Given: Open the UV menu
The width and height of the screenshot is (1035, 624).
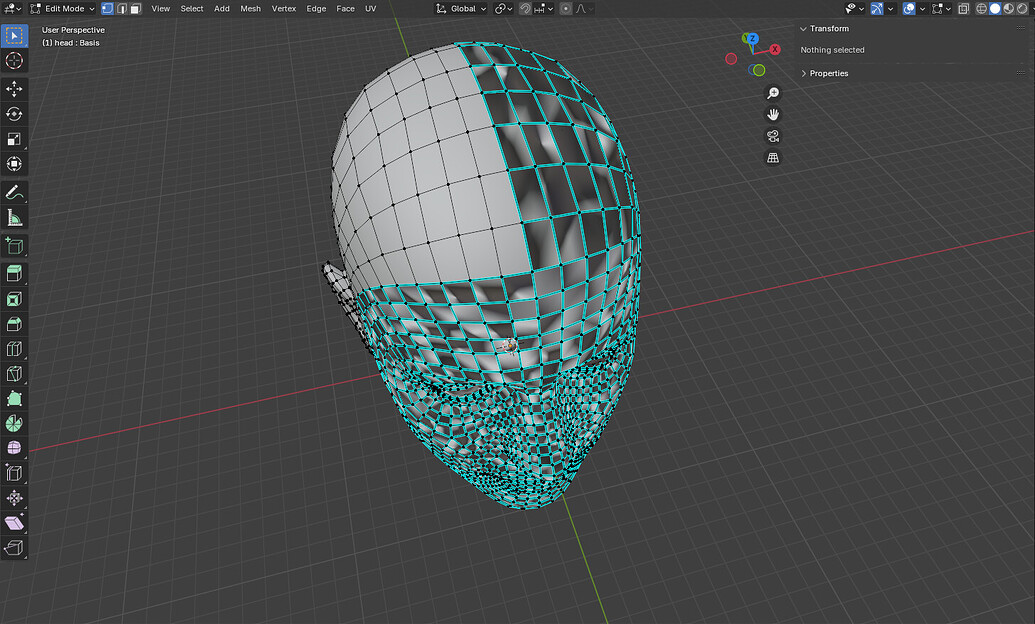Looking at the screenshot, I should 370,9.
